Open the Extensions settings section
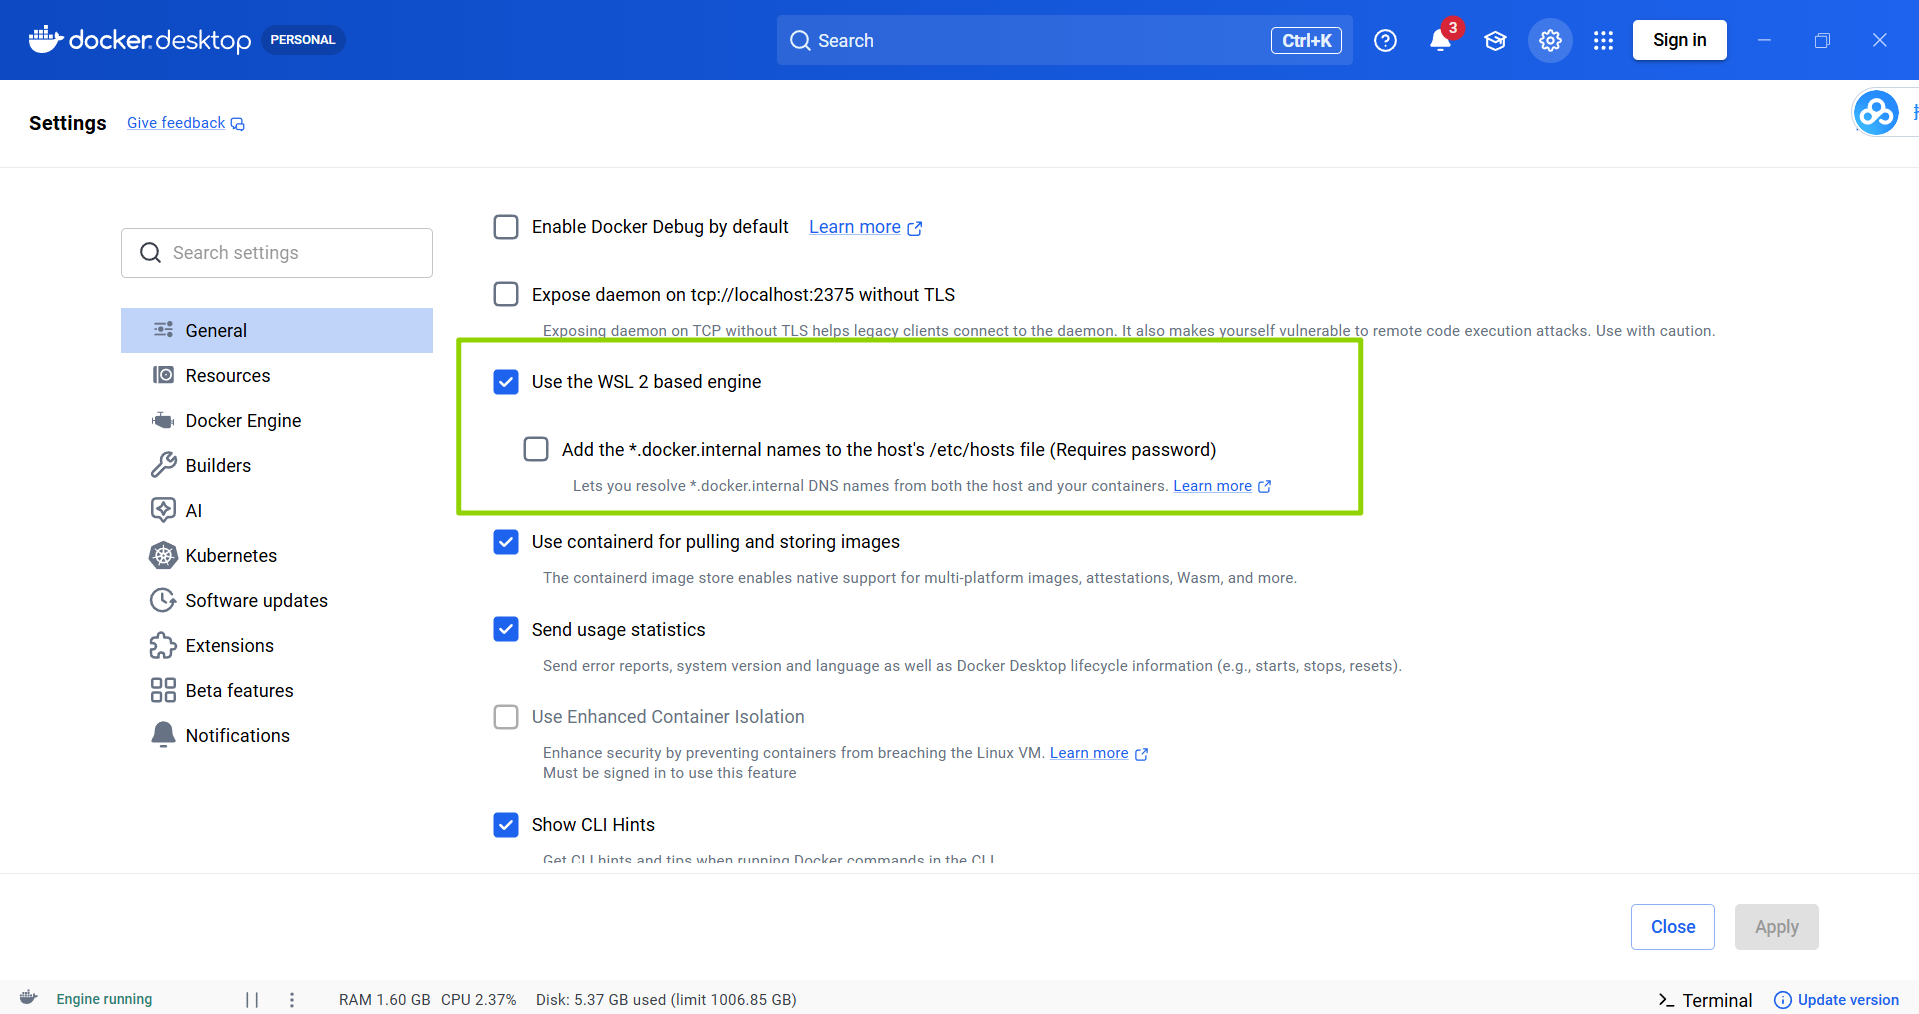The width and height of the screenshot is (1919, 1014). 277,645
